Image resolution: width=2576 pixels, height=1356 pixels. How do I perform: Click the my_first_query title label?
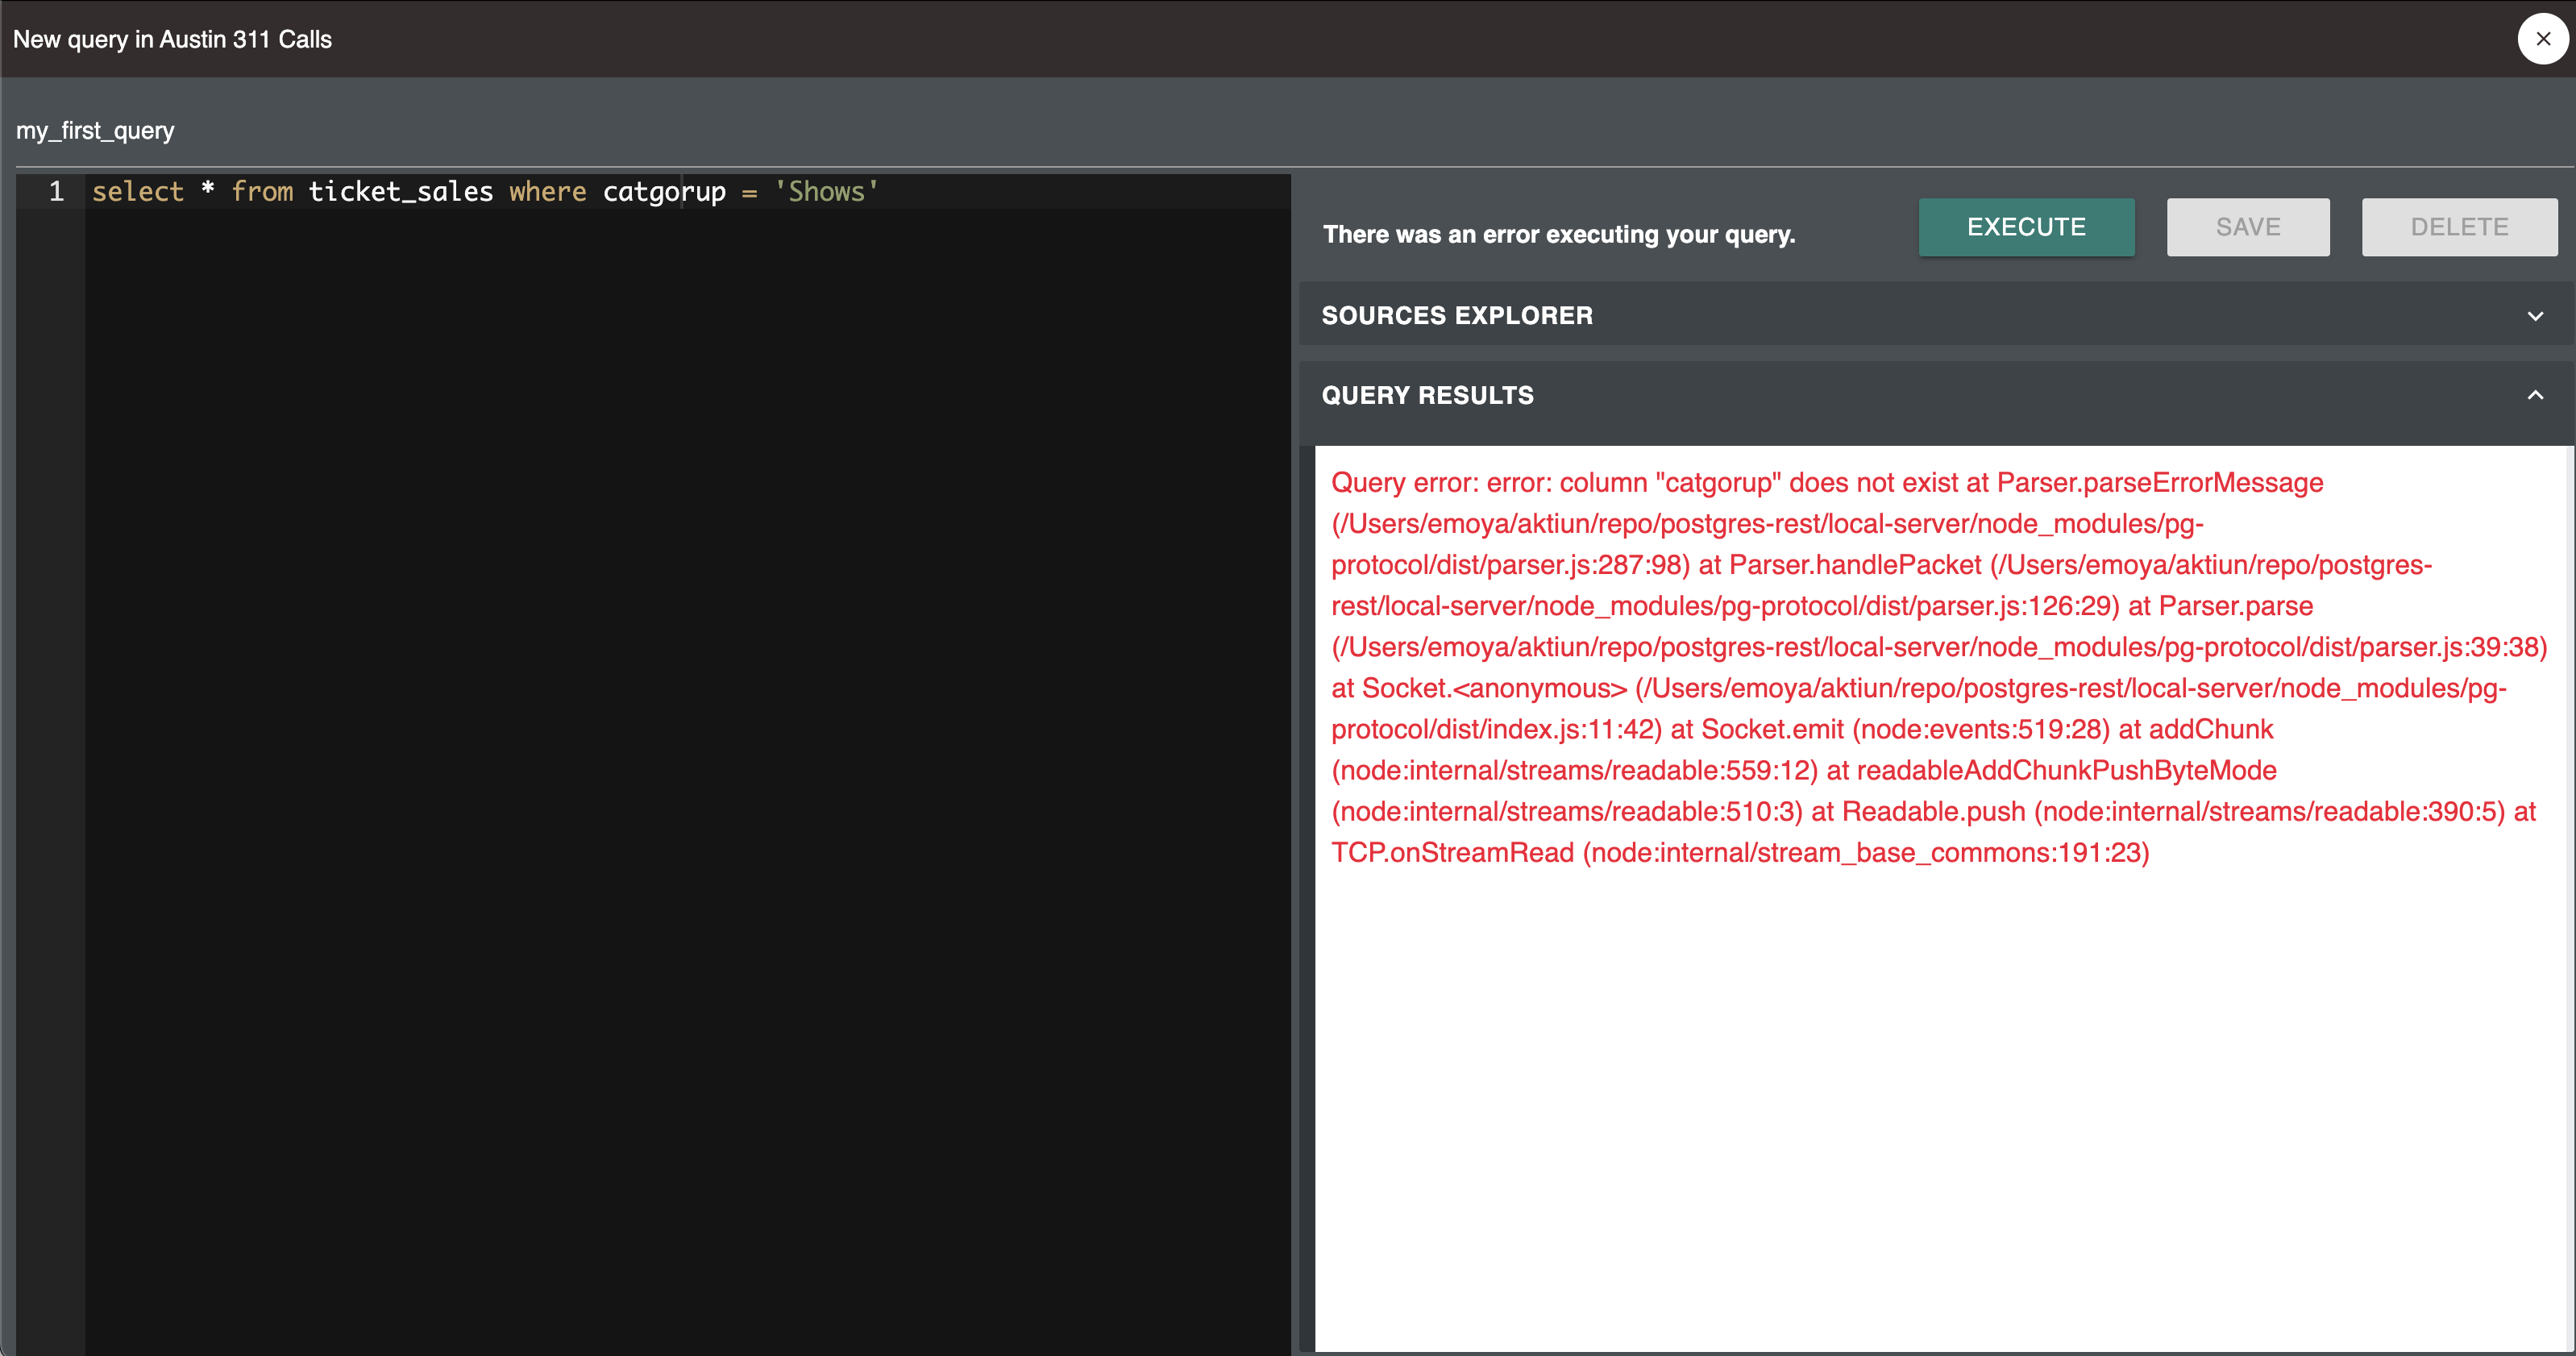click(x=94, y=130)
